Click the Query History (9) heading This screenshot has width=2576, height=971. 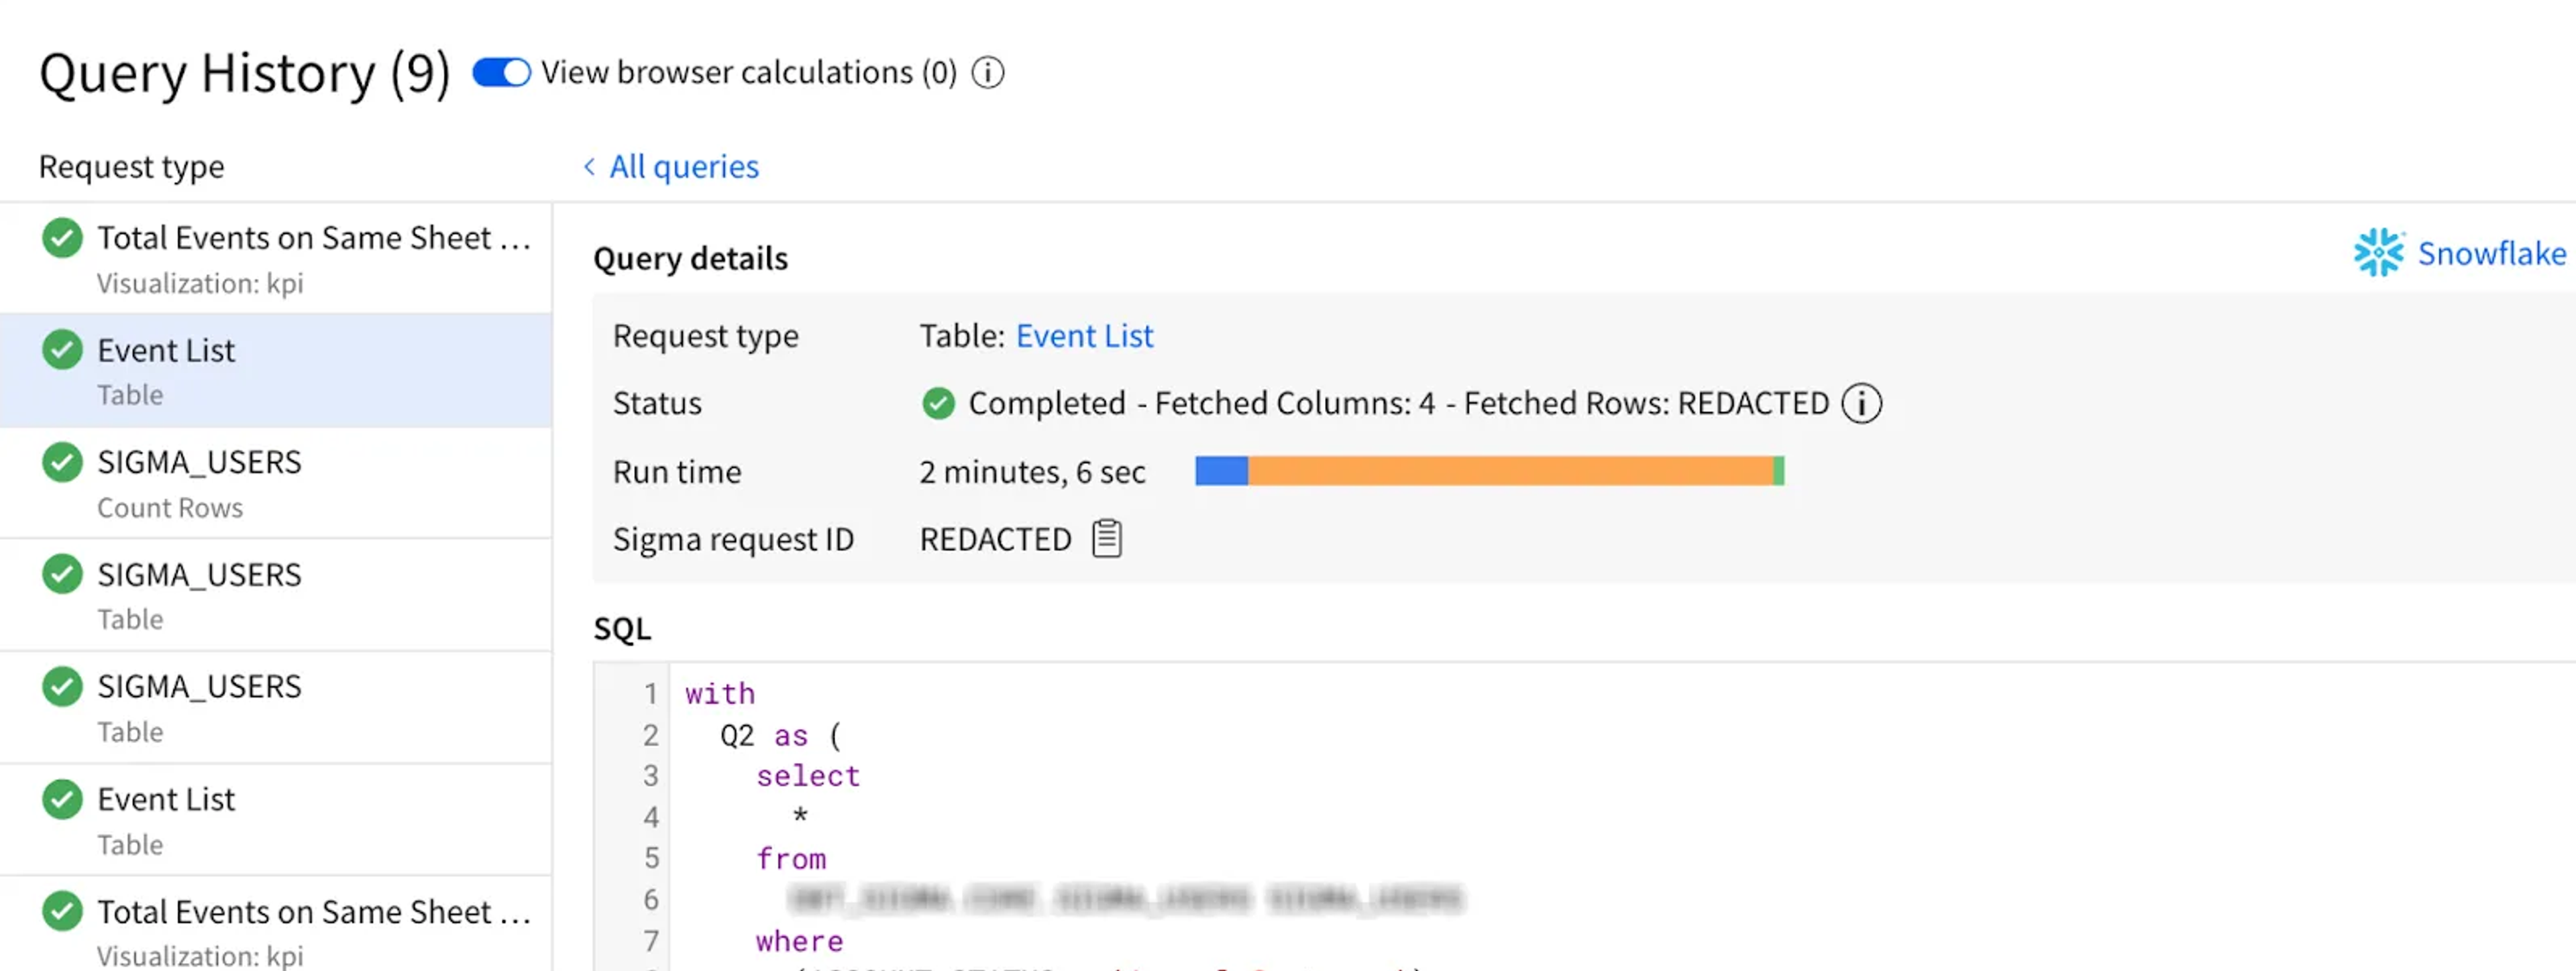[244, 74]
